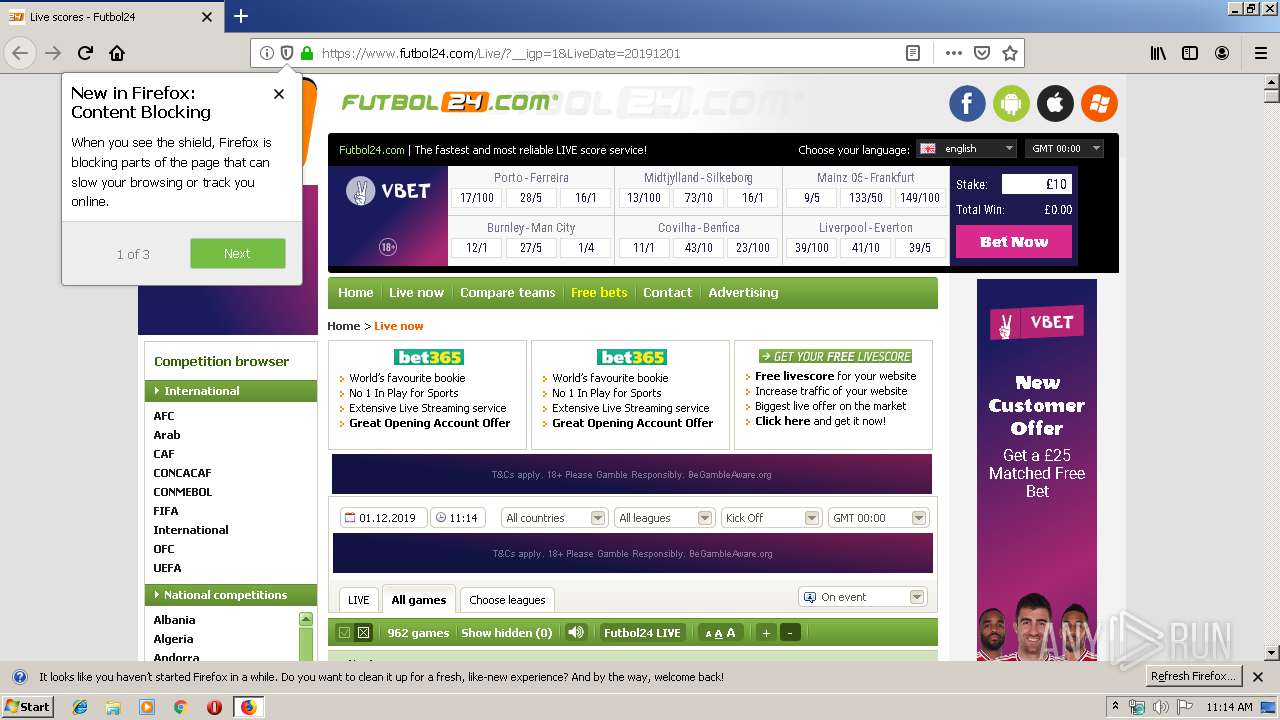Open the UEFA competition link
Screen dimensions: 1280x720
click(167, 568)
